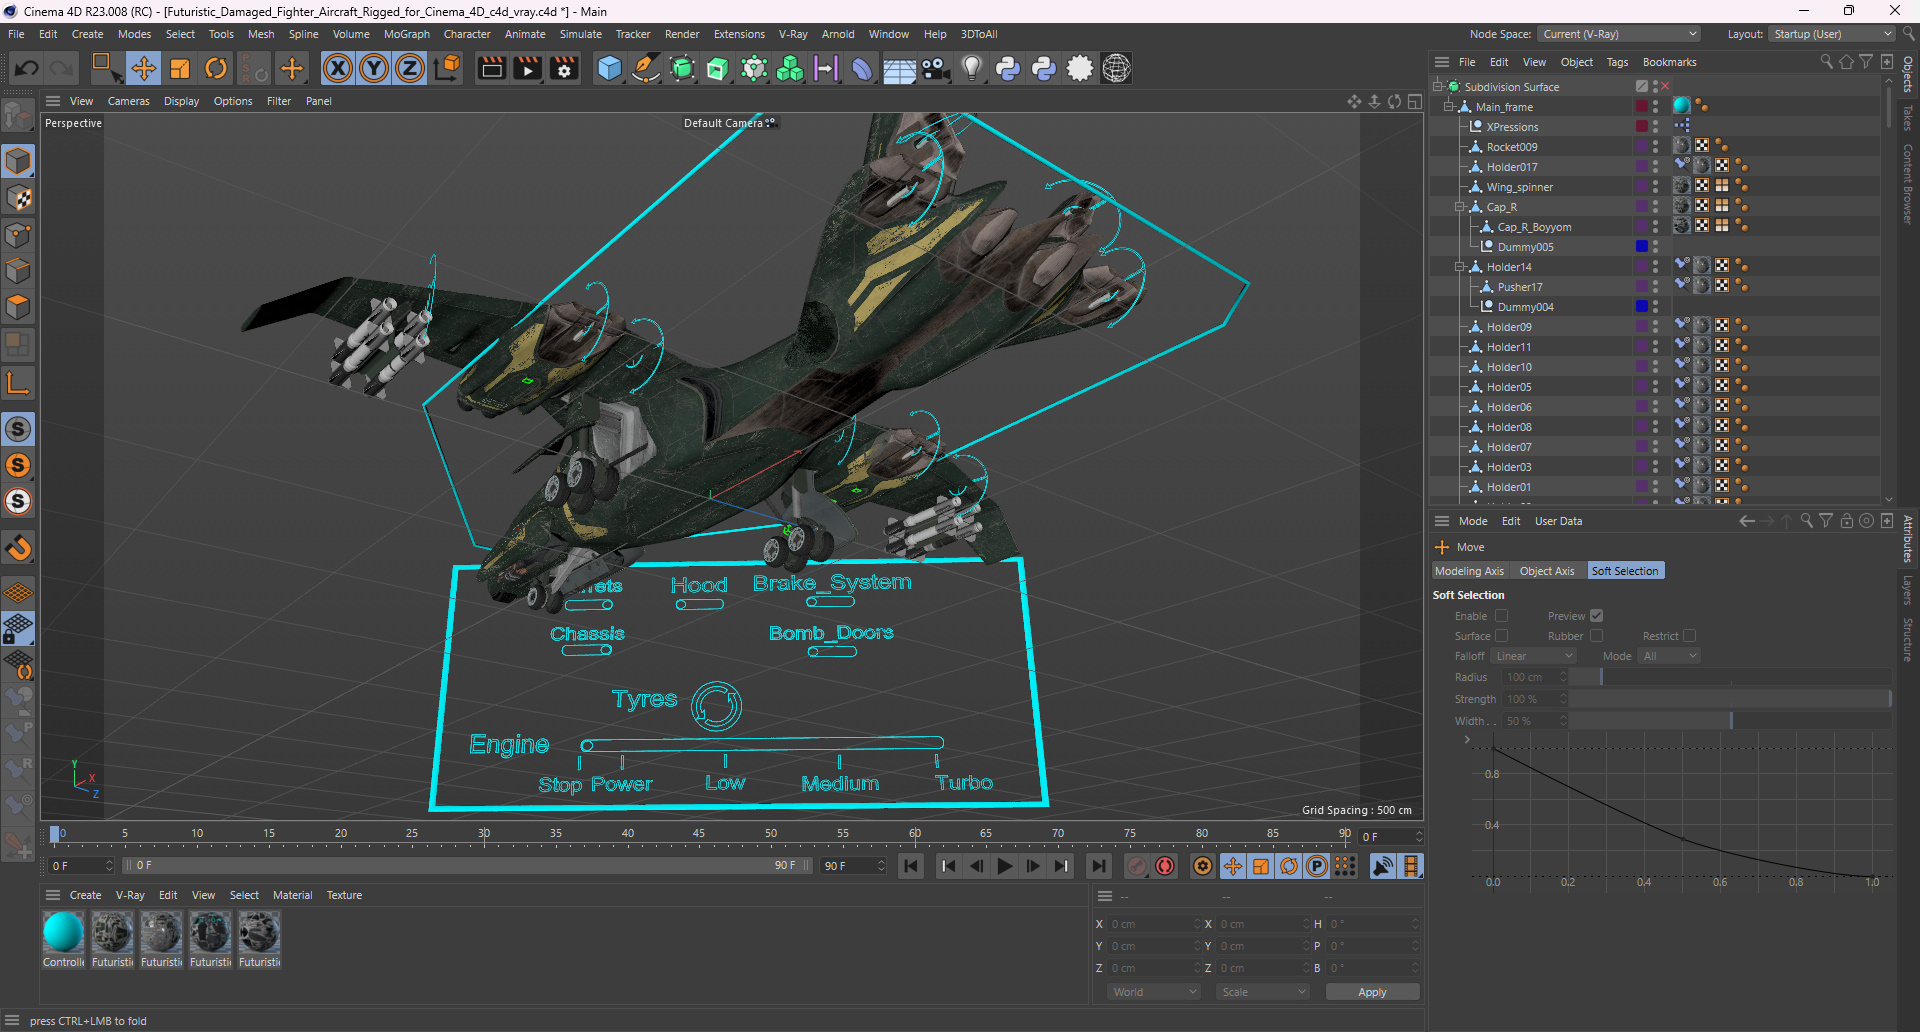Toggle Restrict checkbox
Viewport: 1920px width, 1032px height.
click(x=1689, y=636)
